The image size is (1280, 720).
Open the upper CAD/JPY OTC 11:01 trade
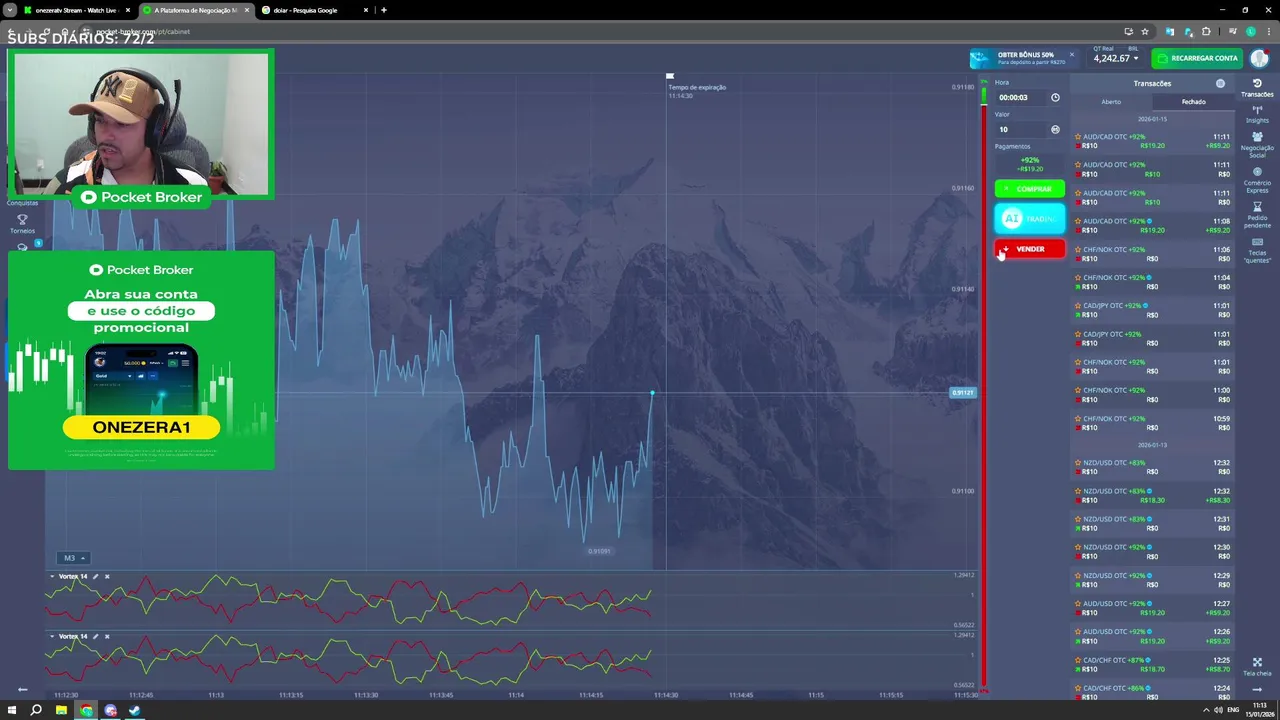pos(1152,310)
